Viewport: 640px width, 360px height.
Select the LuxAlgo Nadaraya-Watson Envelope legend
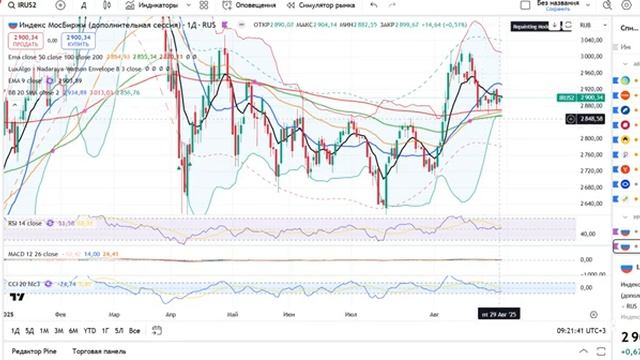click(x=75, y=69)
